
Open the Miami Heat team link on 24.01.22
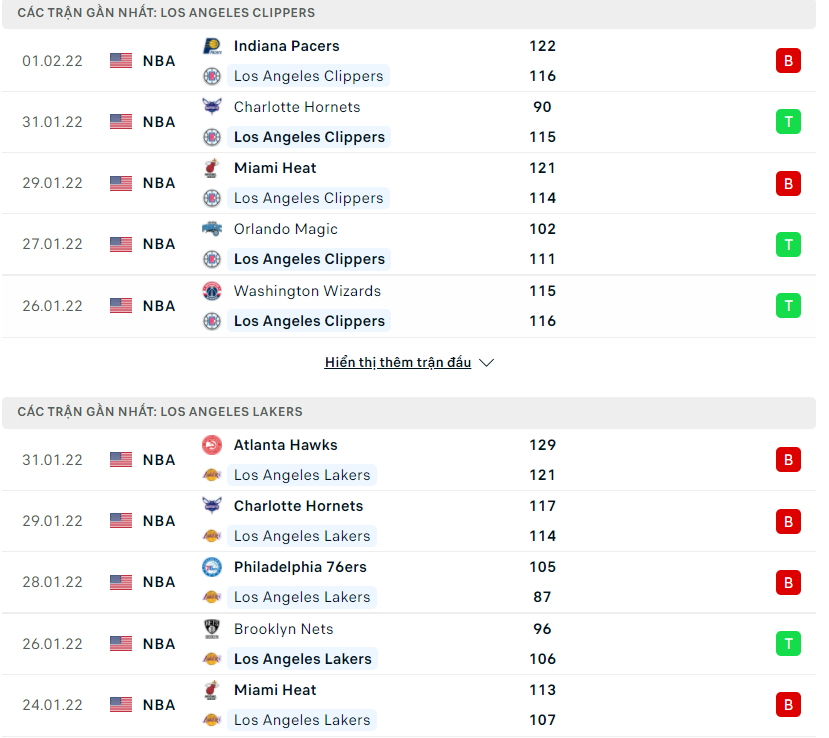275,690
